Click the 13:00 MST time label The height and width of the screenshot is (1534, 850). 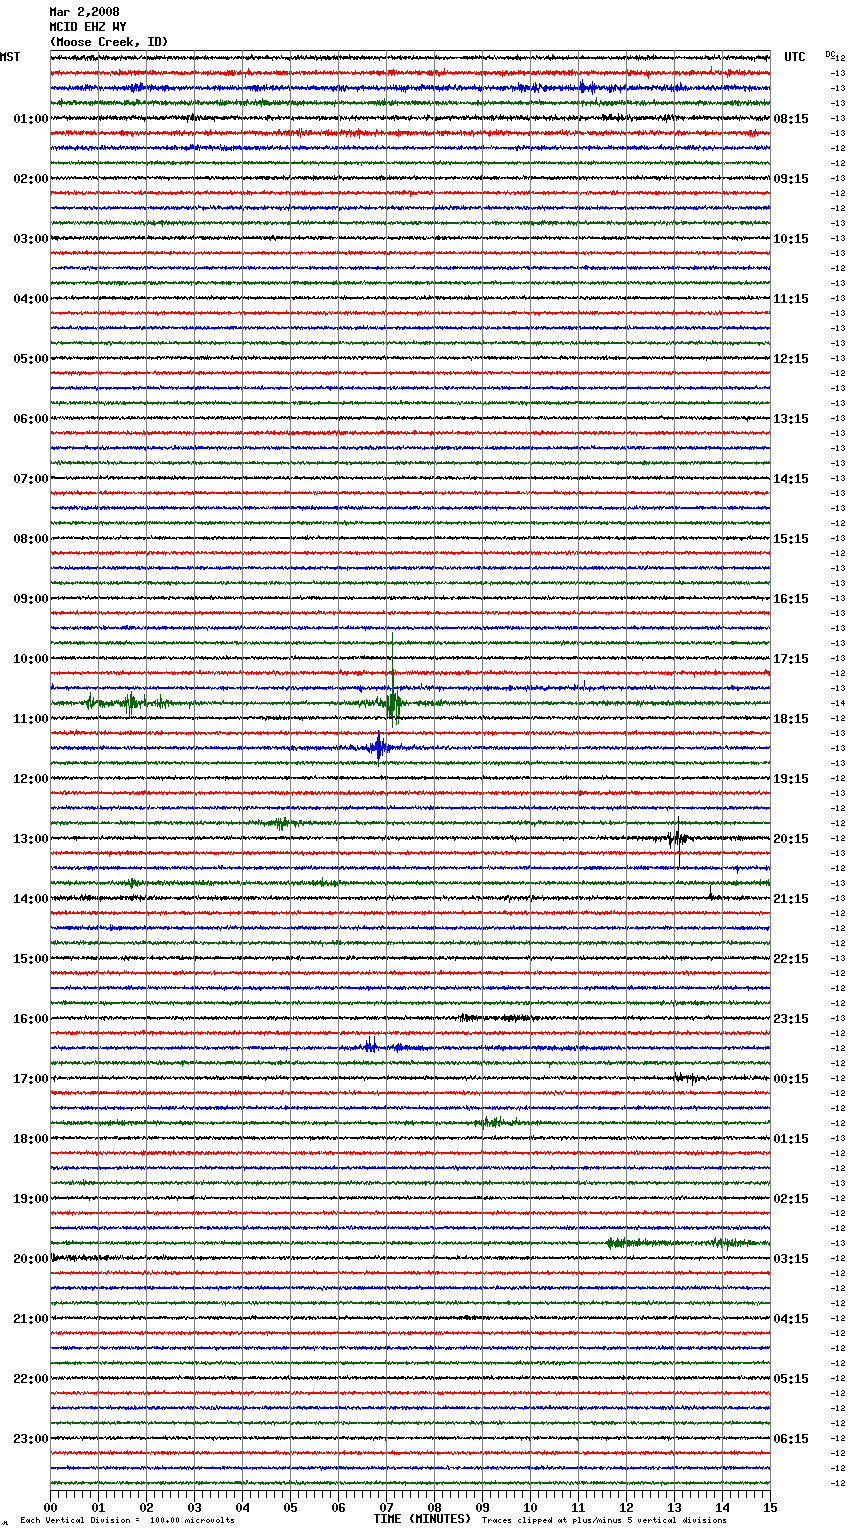click(30, 839)
